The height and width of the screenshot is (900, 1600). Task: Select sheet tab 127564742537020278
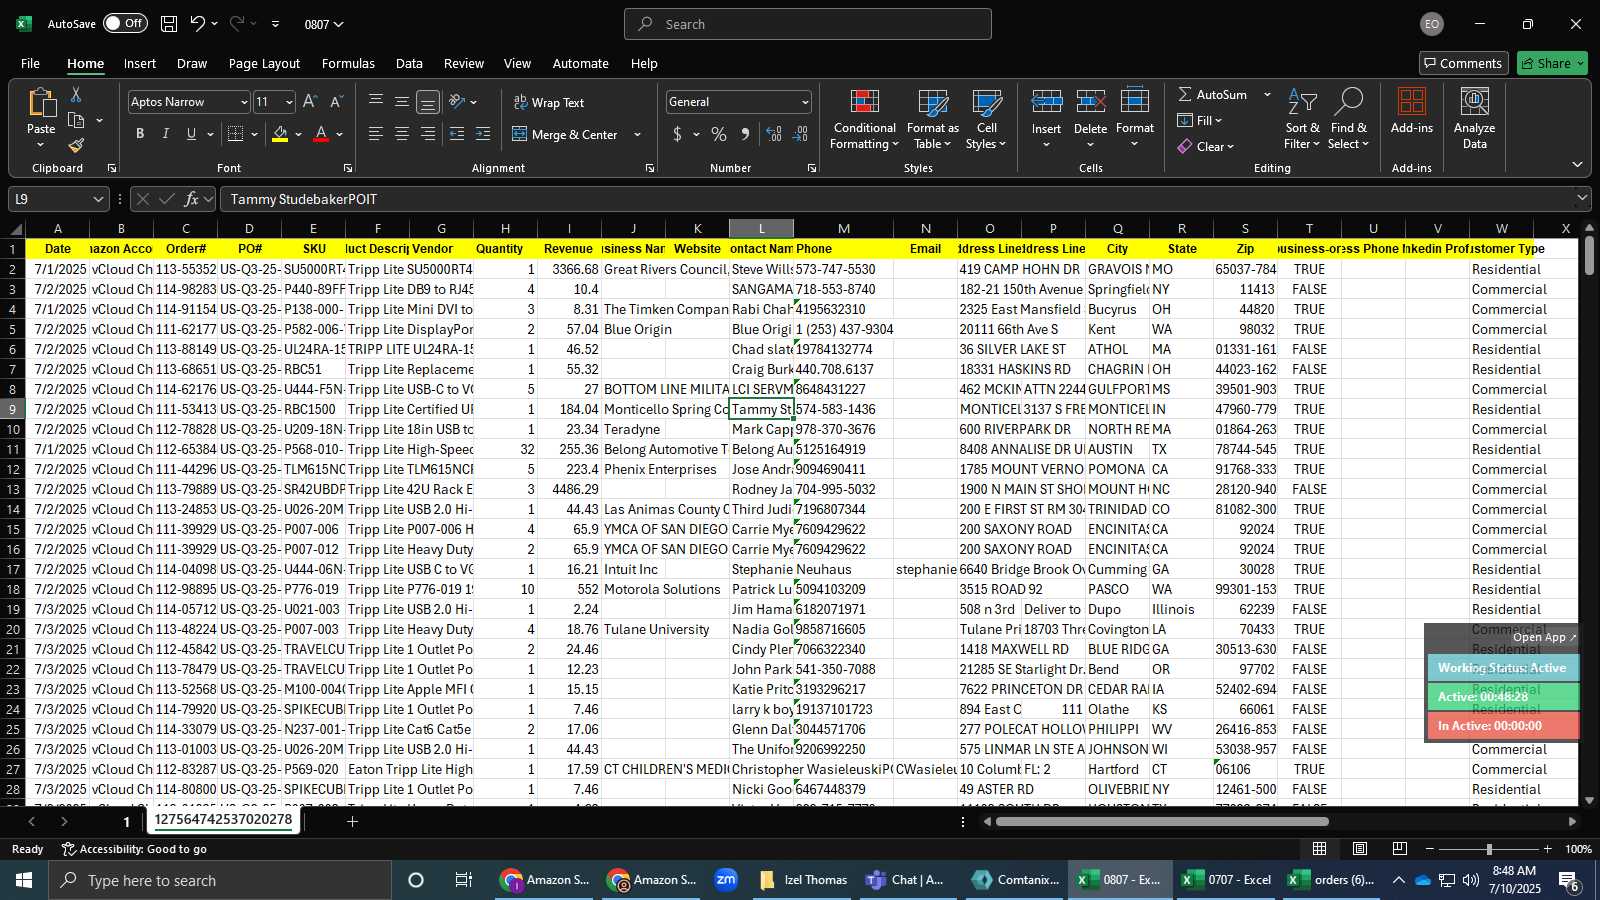[x=223, y=820]
